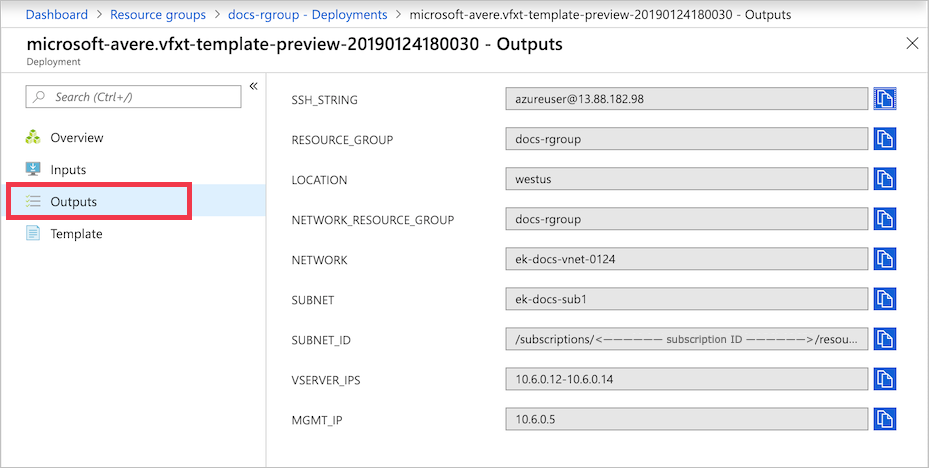Viewport: 929px width, 468px height.
Task: Open the Overview menu item
Action: pos(133,137)
